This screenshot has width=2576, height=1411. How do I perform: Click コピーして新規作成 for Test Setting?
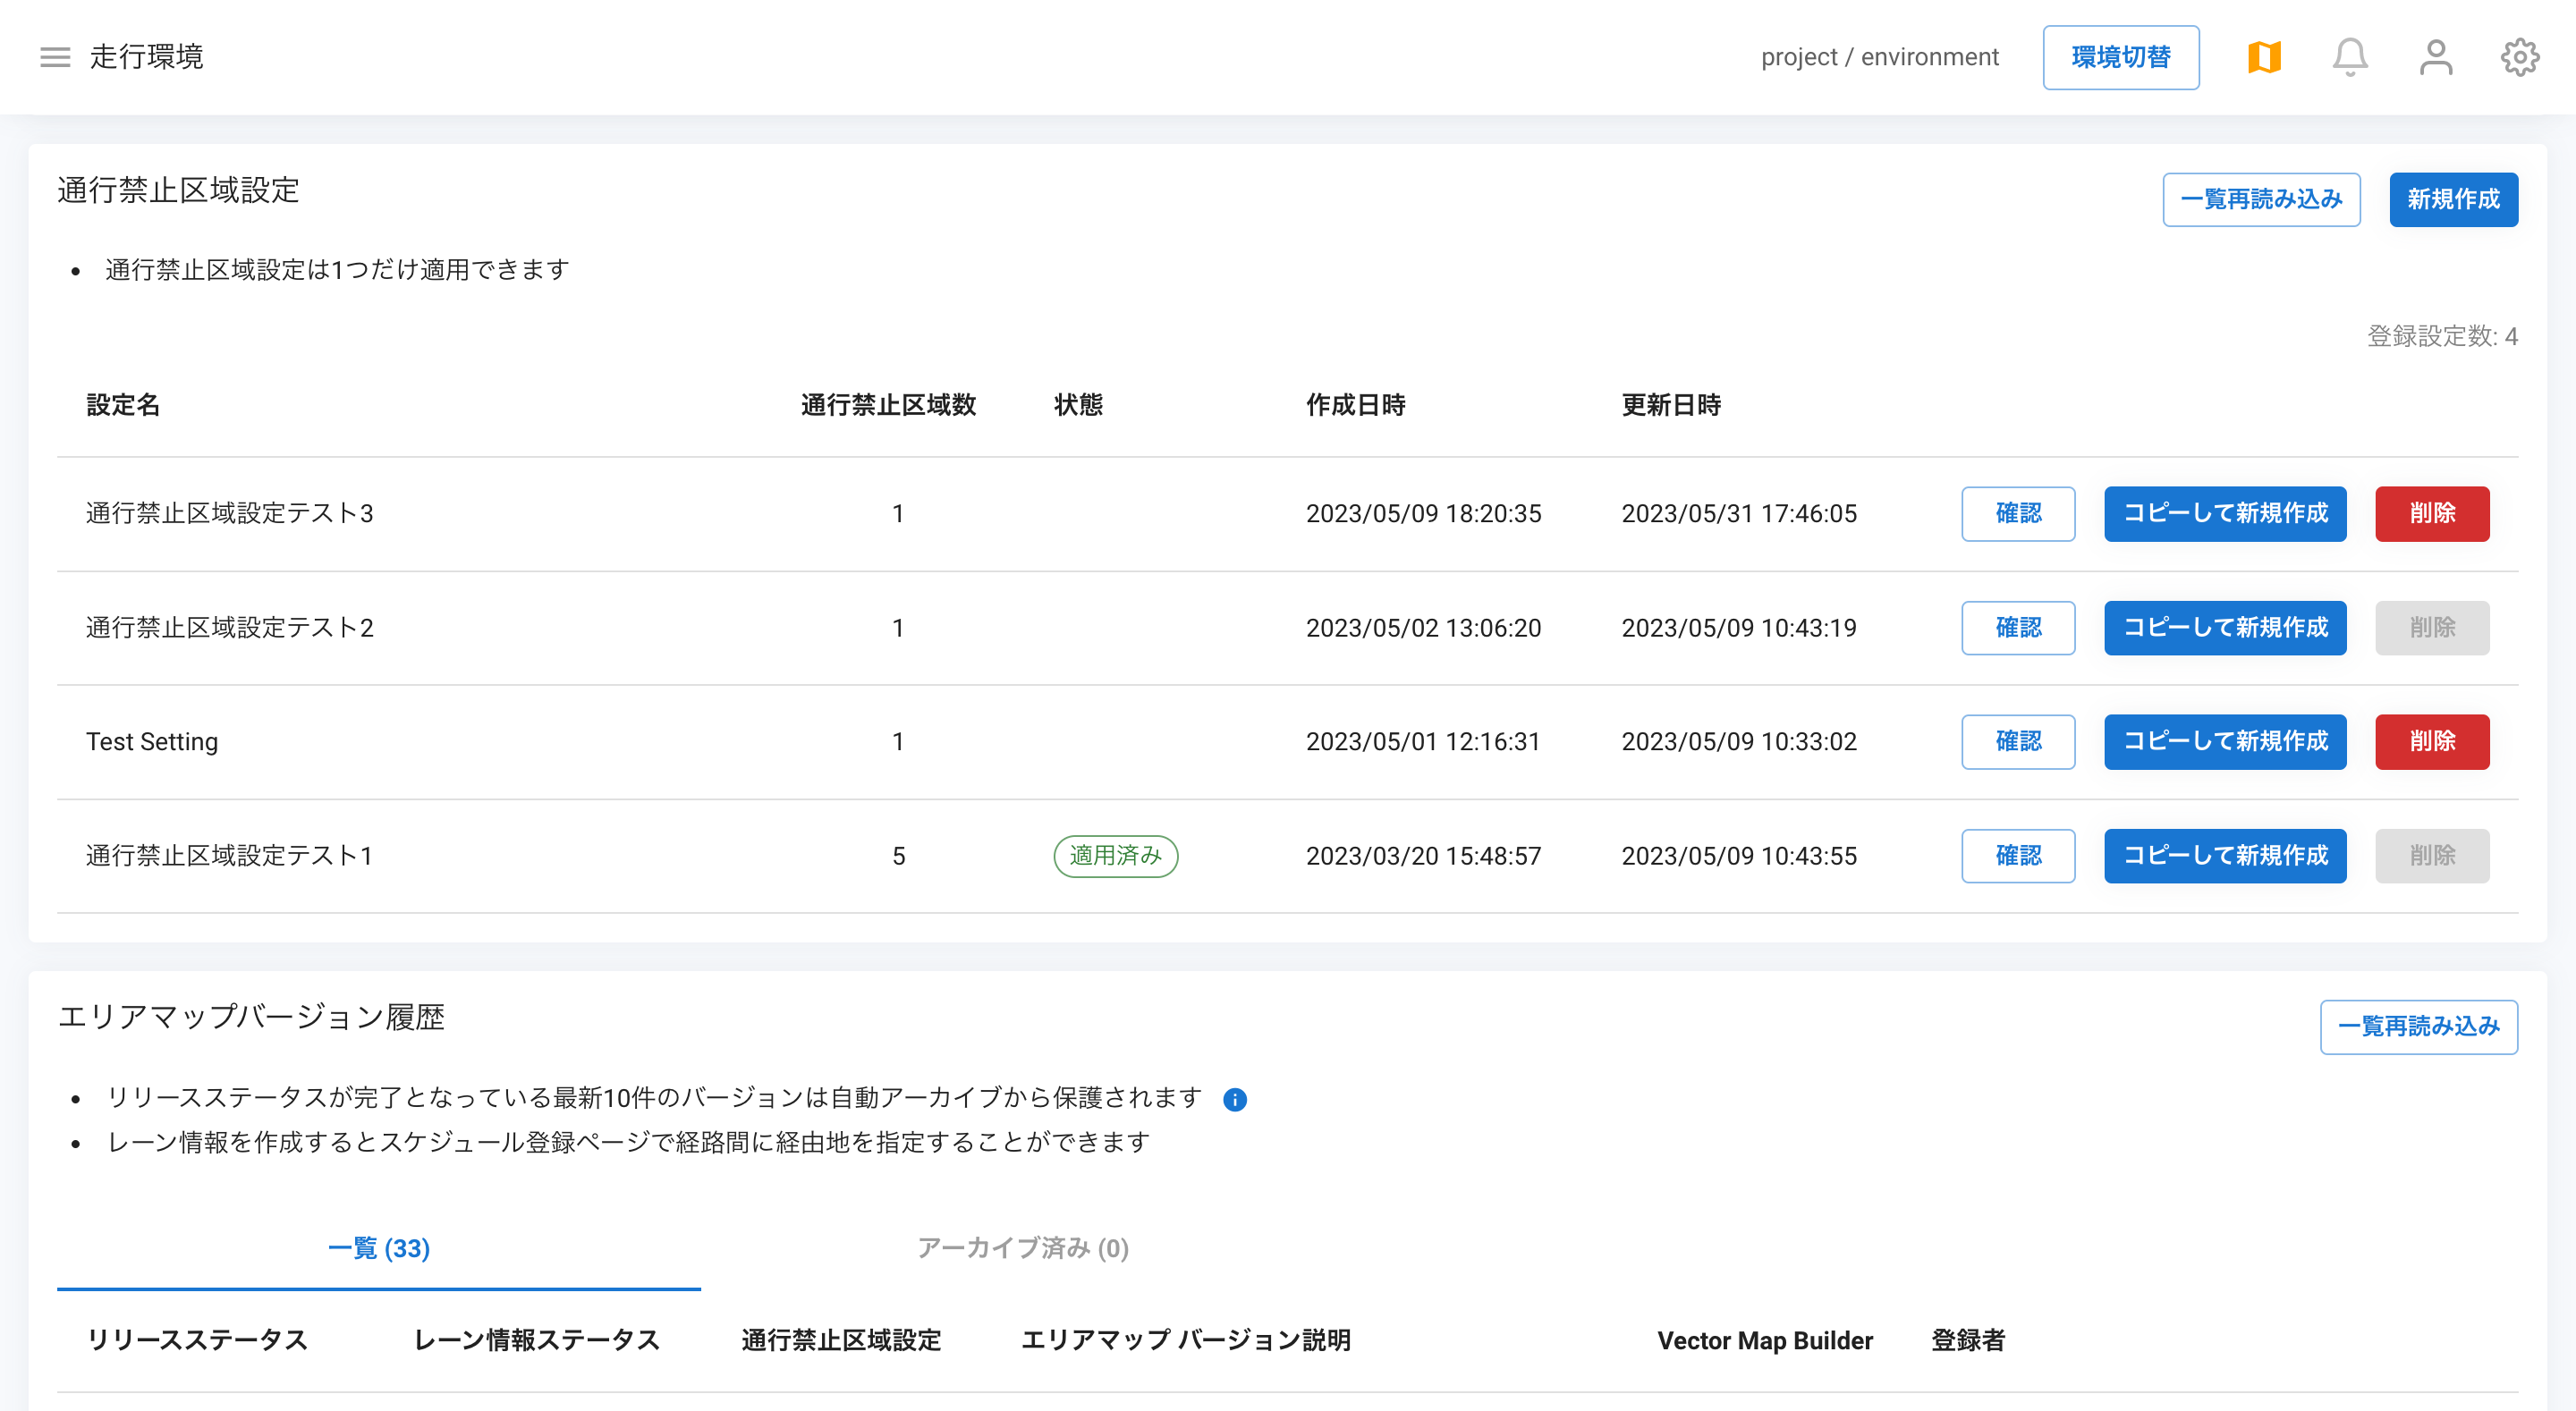2225,741
